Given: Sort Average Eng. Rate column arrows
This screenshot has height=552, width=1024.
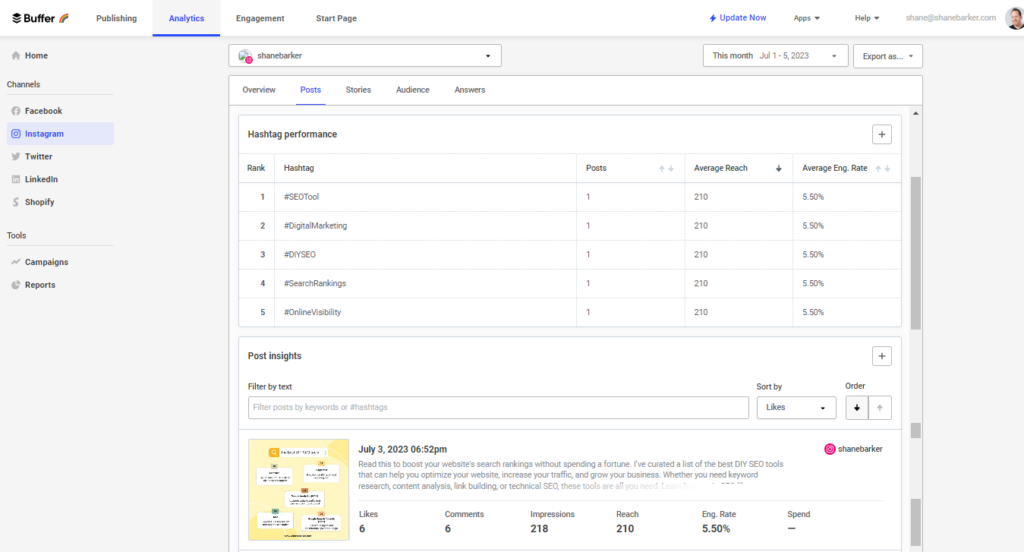Looking at the screenshot, I should coord(882,169).
